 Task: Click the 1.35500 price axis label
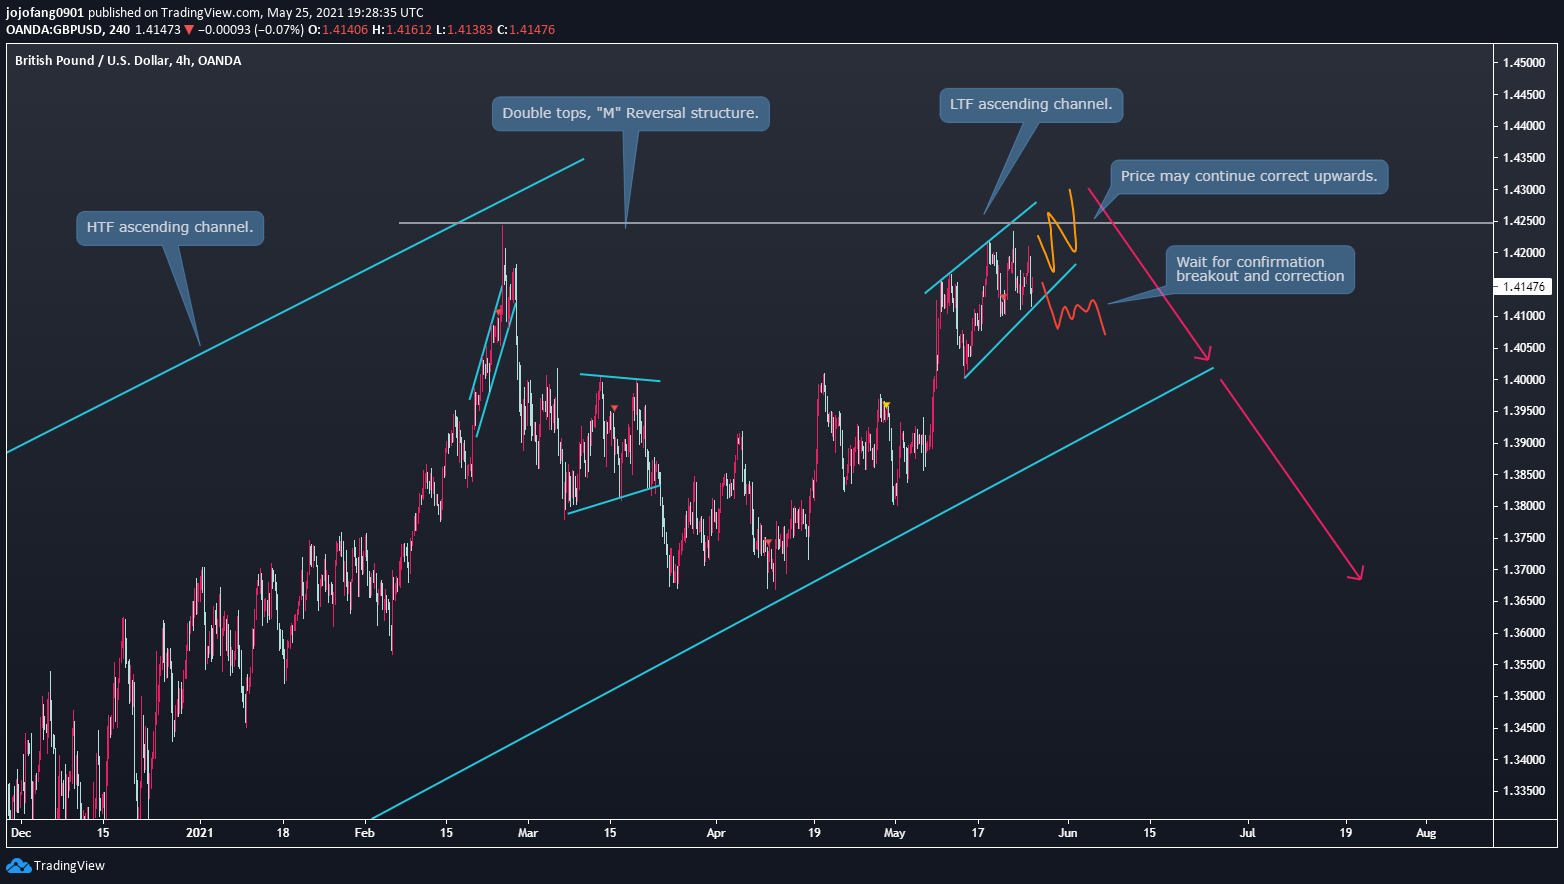1523,665
